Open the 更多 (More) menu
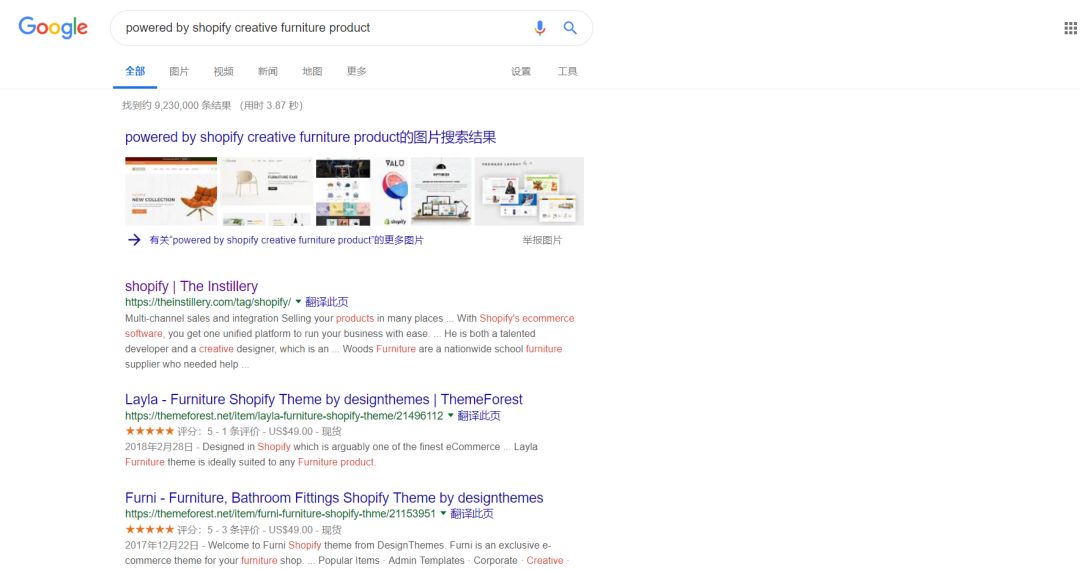This screenshot has width=1080, height=570. (x=356, y=72)
